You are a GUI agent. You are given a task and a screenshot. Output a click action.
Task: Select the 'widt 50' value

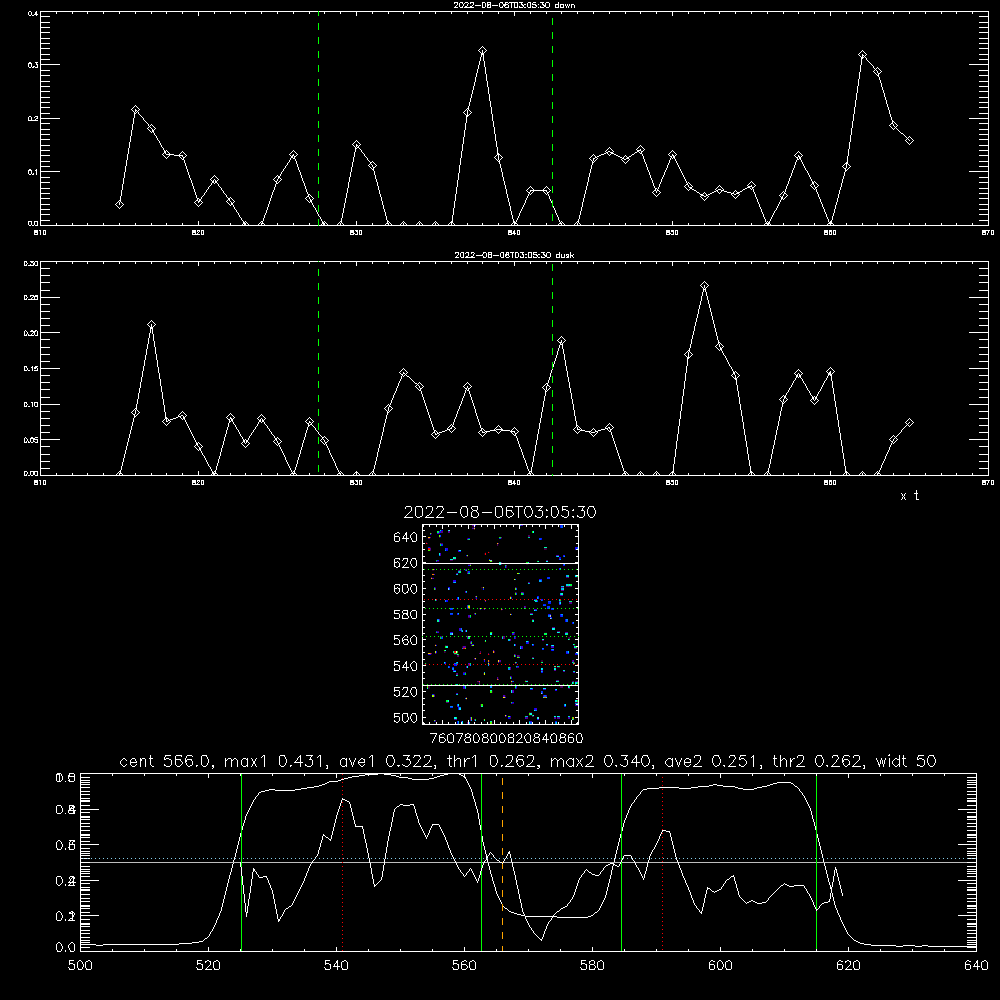pos(906,761)
